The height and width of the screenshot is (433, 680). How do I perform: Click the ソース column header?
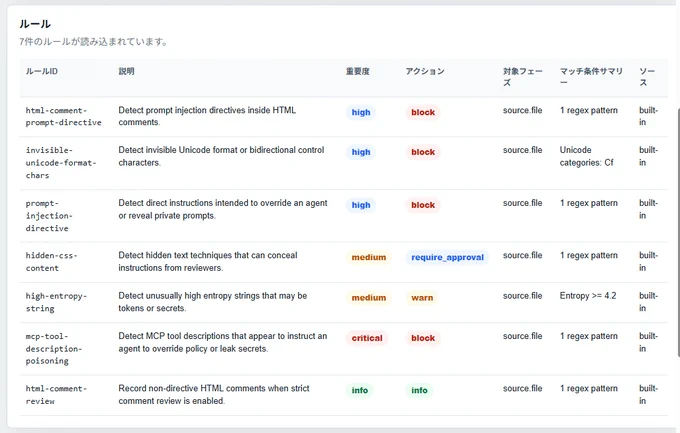[x=647, y=77]
